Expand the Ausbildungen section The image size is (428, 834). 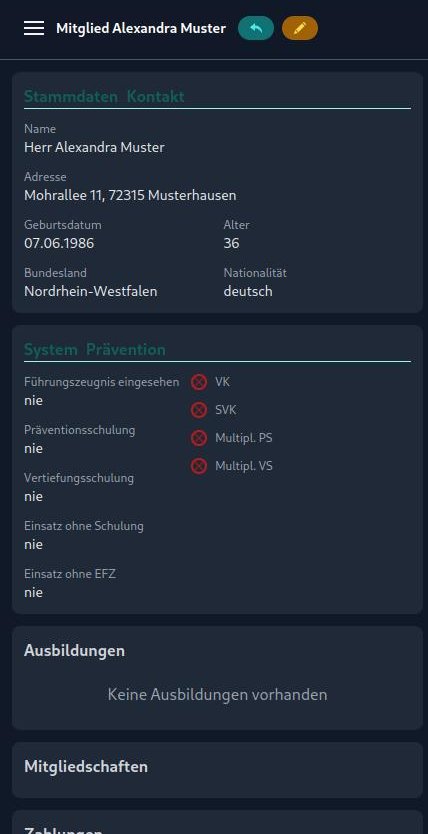pyautogui.click(x=74, y=650)
